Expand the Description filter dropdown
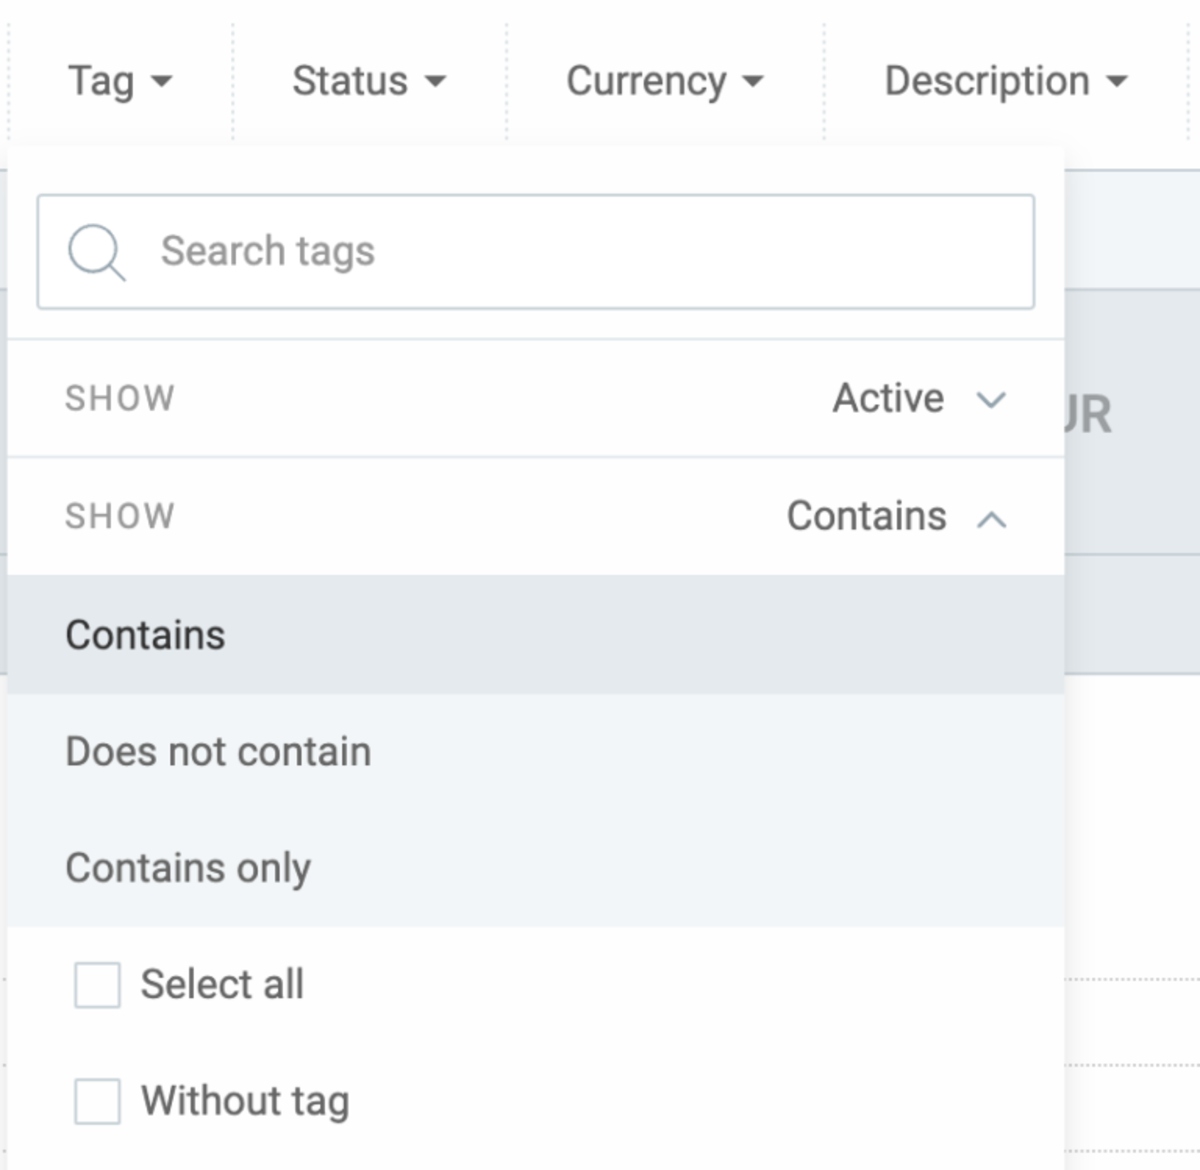1200x1170 pixels. tap(987, 81)
